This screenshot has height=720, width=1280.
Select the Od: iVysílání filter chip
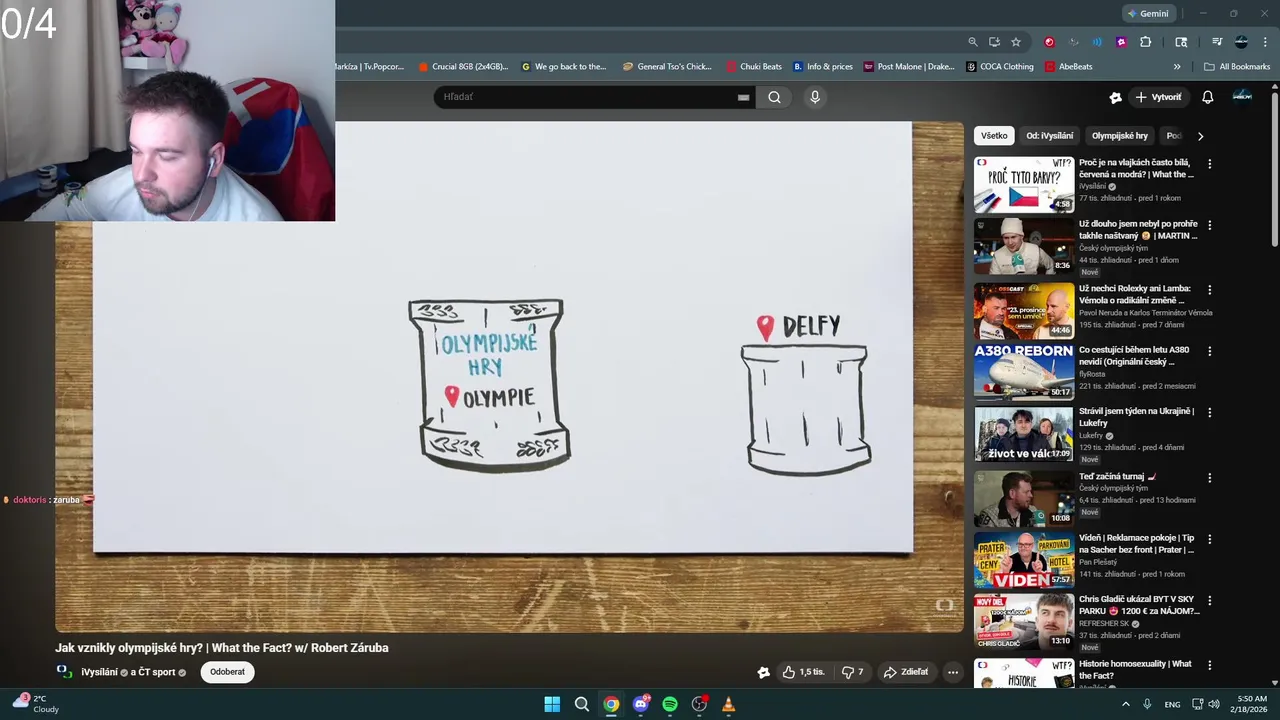click(1050, 136)
